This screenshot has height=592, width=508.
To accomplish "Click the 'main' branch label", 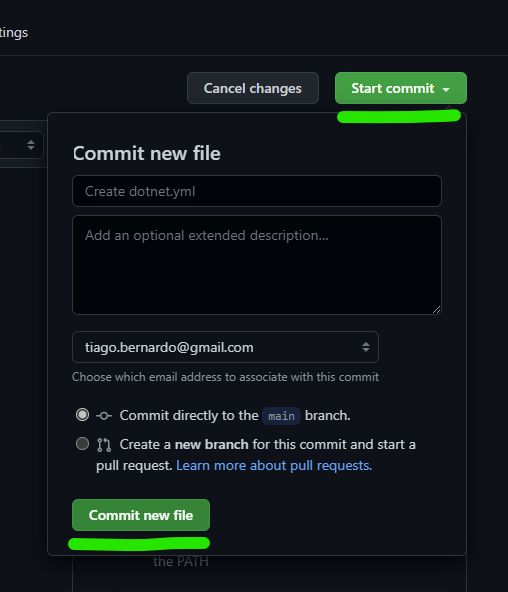I will point(281,416).
